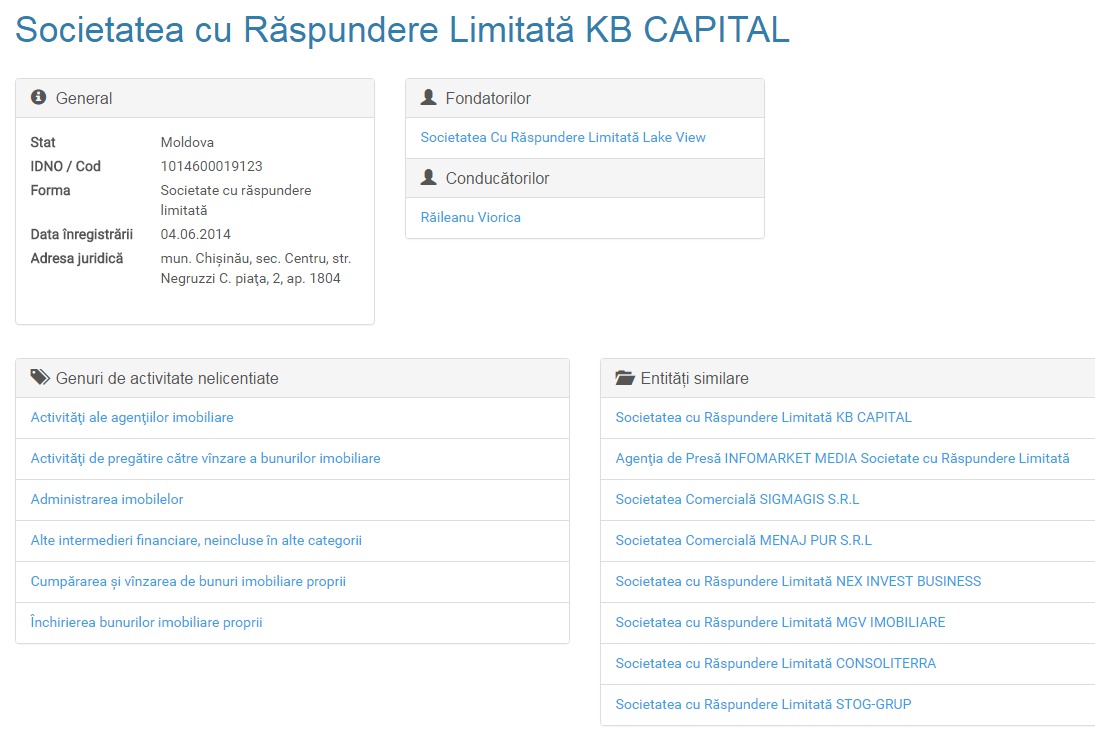The image size is (1095, 733).
Task: Open Cumpărarea și vînzarea de bunuri imobiliare
Action: (x=189, y=582)
